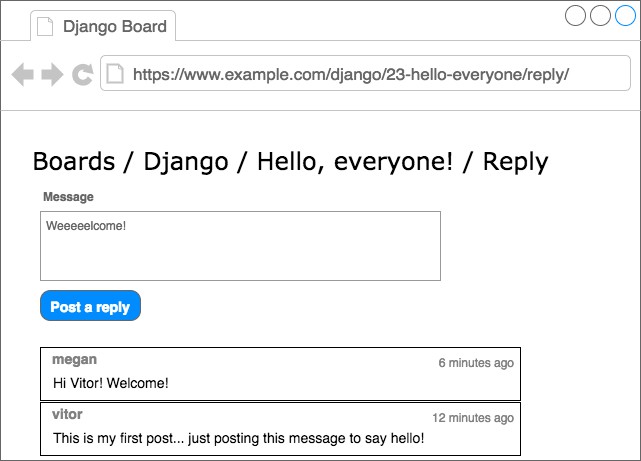Image resolution: width=641 pixels, height=461 pixels.
Task: Click the page icon on Django Board tab
Action: pyautogui.click(x=45, y=27)
